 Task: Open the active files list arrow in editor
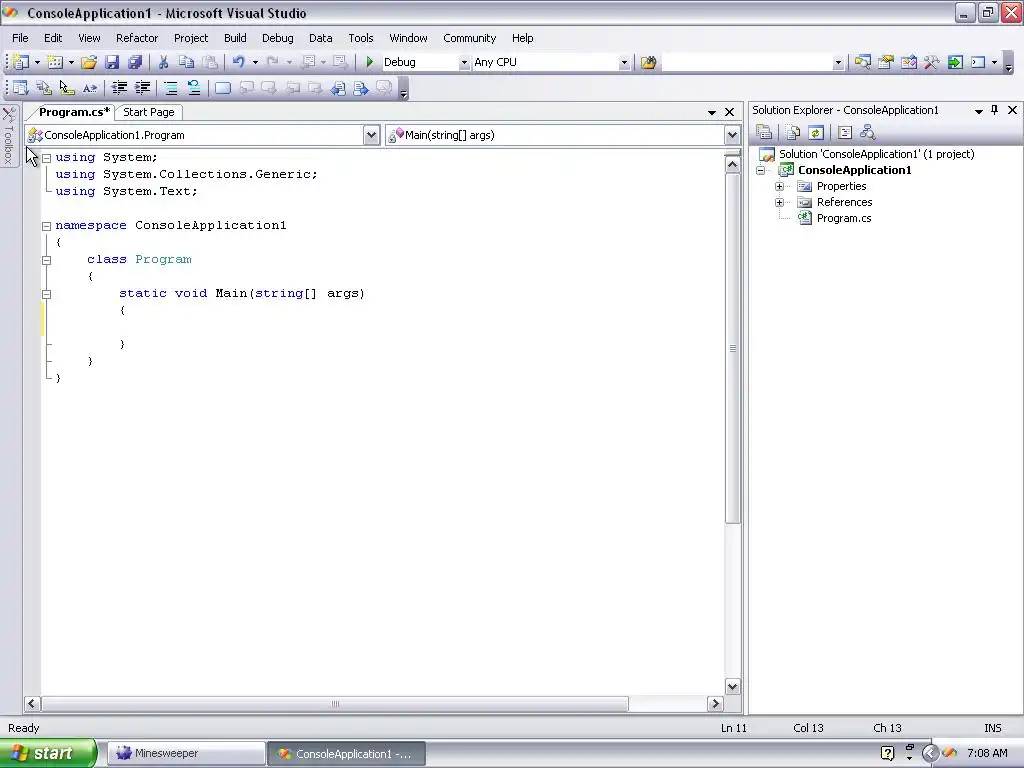pos(712,112)
